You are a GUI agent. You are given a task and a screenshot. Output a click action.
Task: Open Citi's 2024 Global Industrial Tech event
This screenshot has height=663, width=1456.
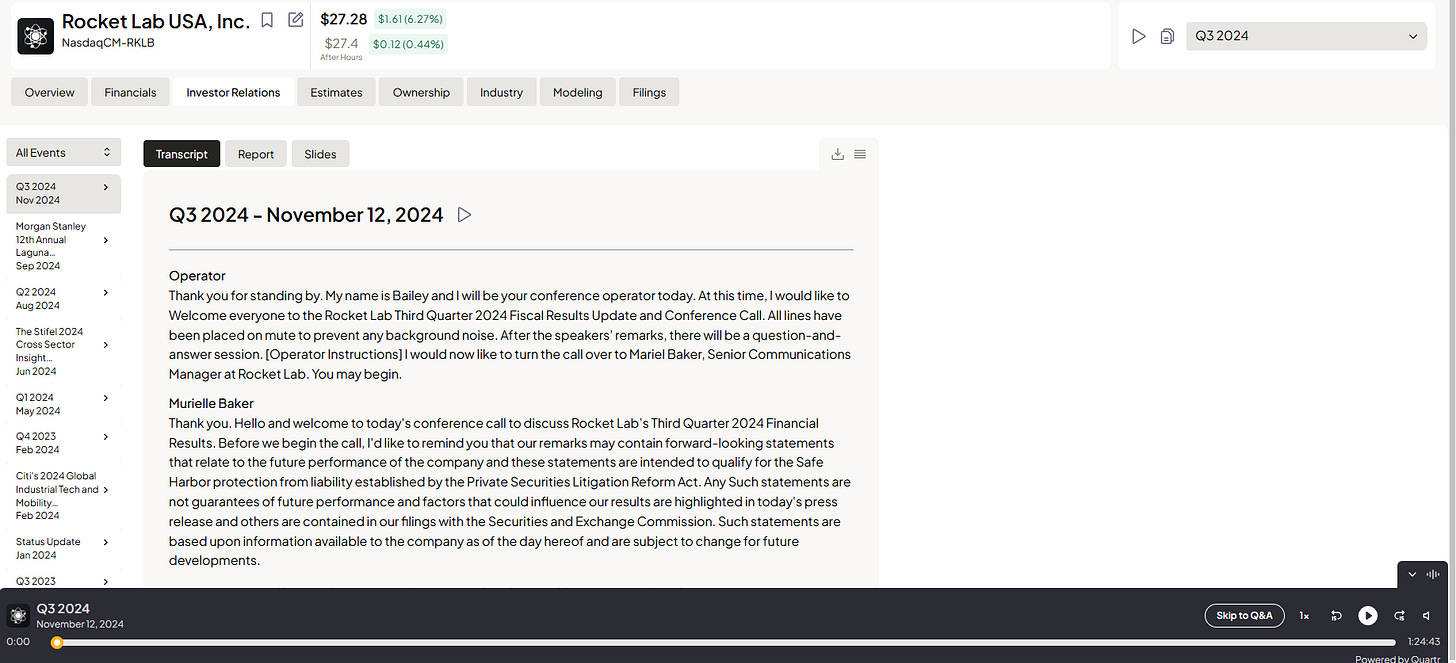click(x=63, y=495)
